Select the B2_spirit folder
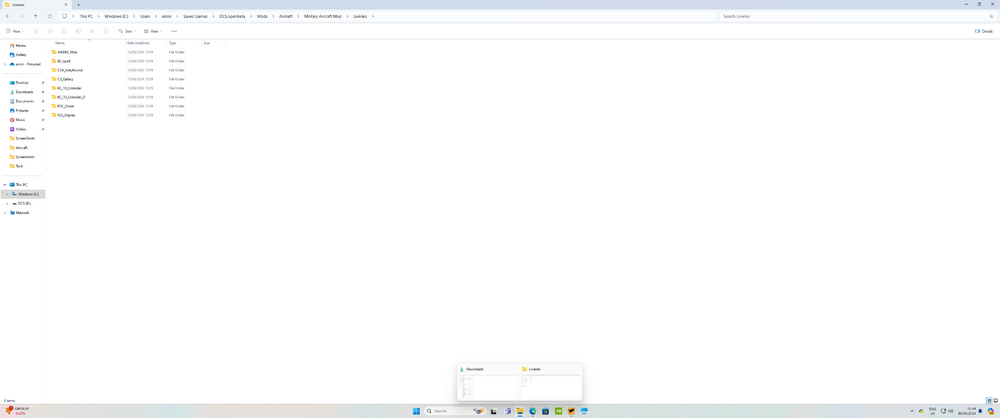 click(x=61, y=61)
